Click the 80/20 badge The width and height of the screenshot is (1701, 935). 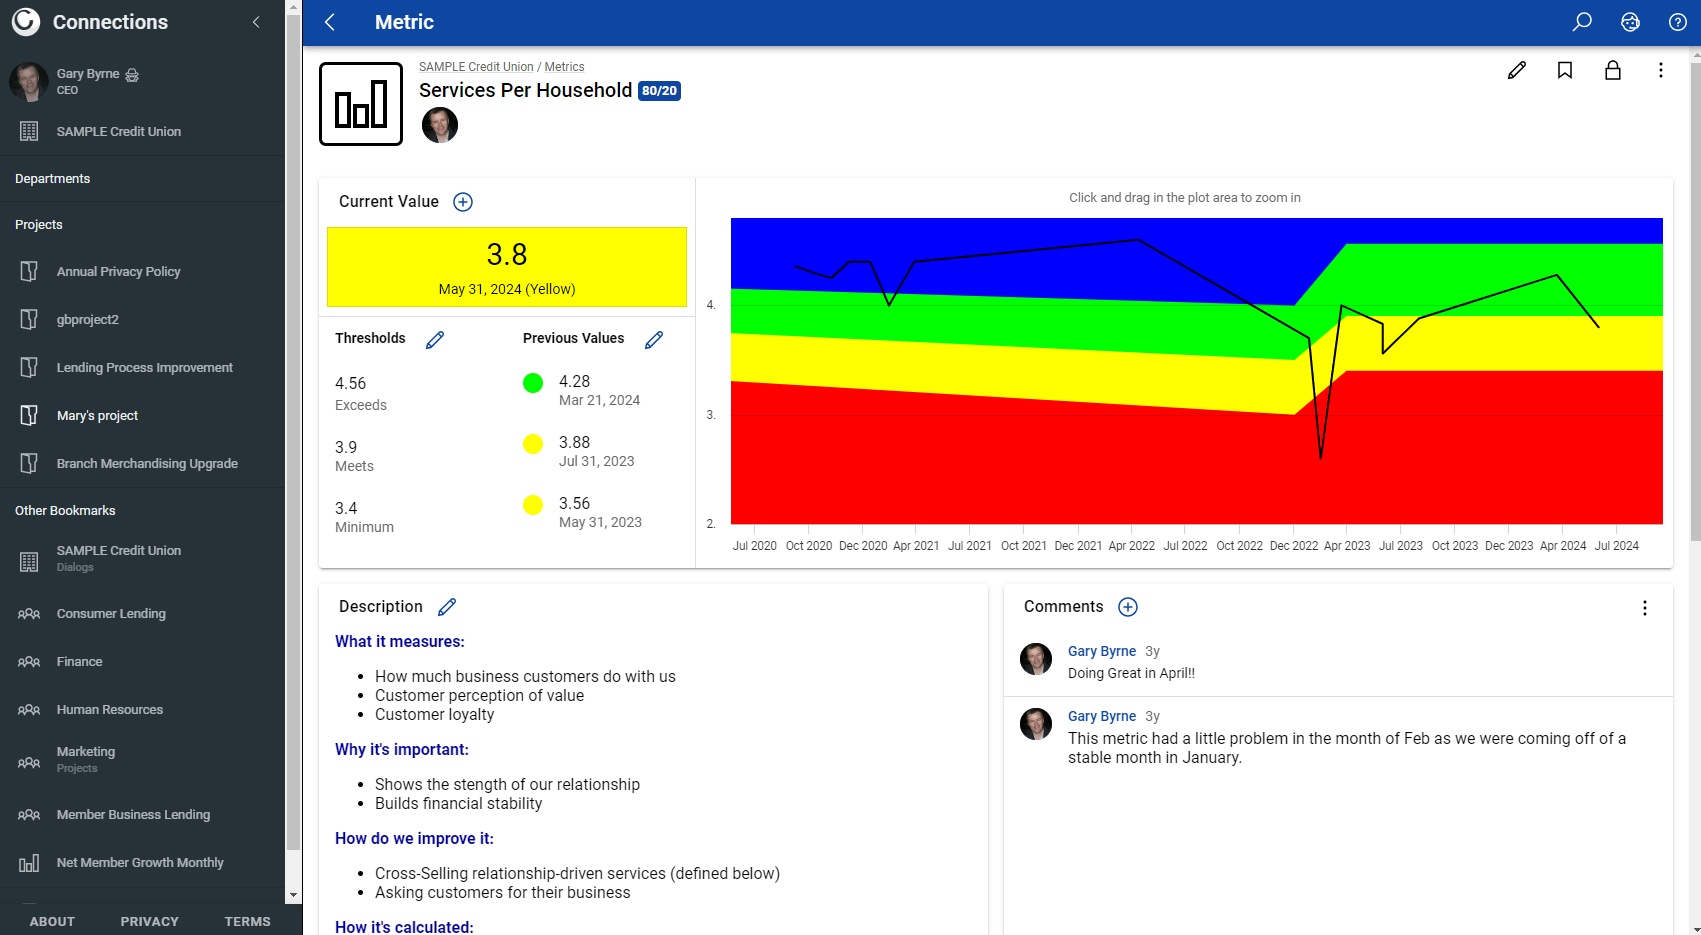[x=660, y=91]
